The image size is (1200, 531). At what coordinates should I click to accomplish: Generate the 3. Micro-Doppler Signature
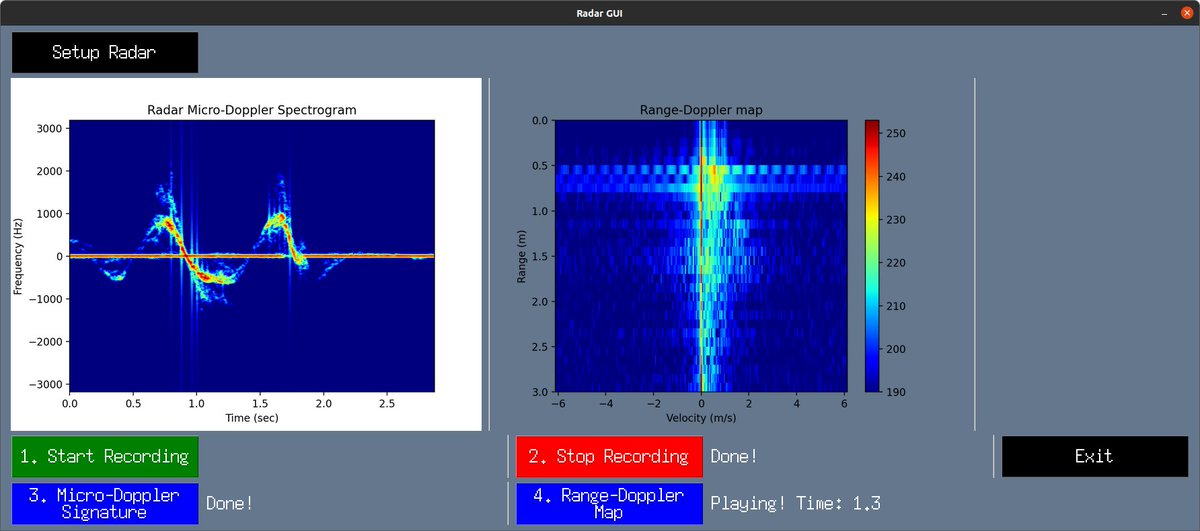point(105,503)
